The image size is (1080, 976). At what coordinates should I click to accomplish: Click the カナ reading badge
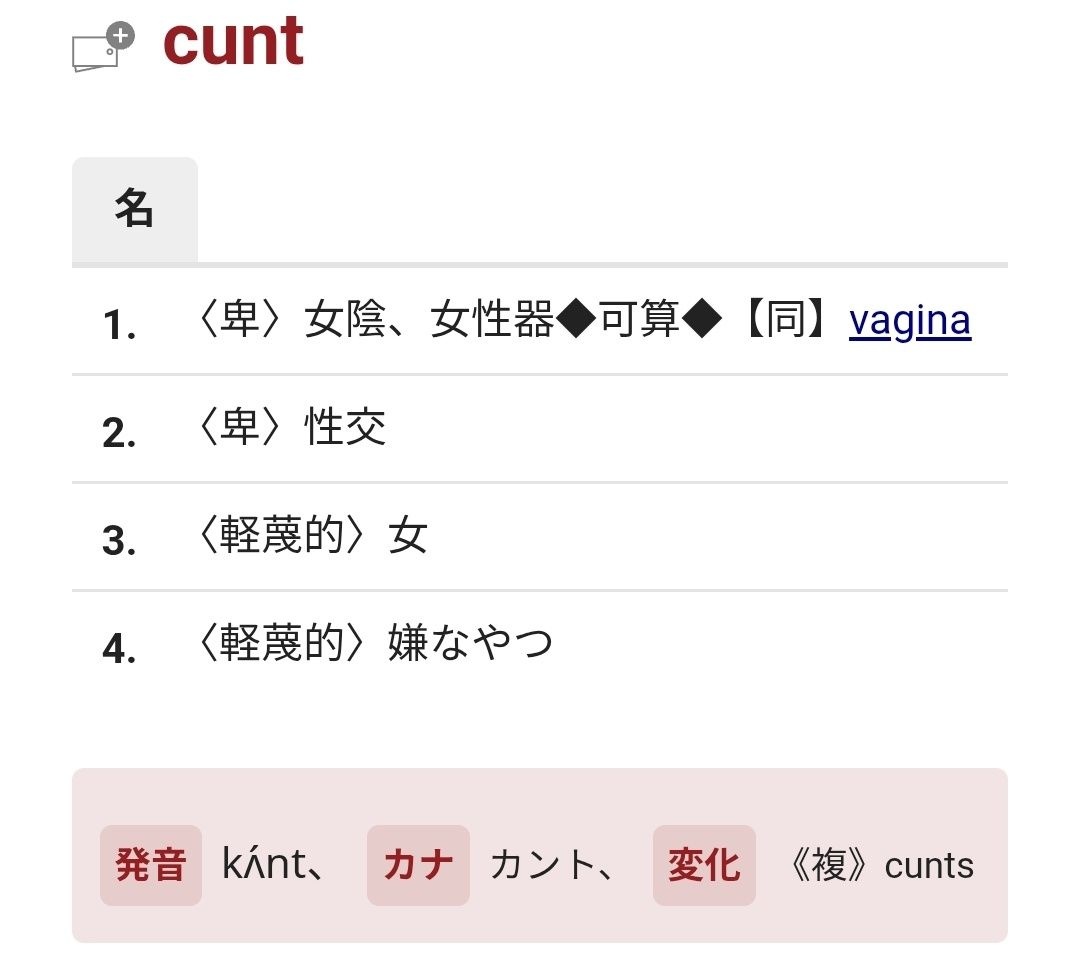pos(418,865)
